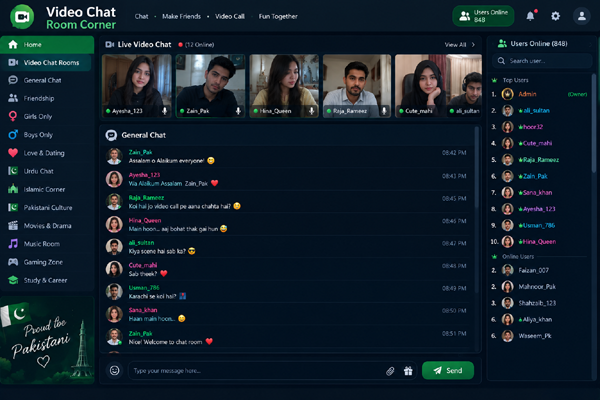Click the Live Video Chat camera icon

click(x=109, y=45)
